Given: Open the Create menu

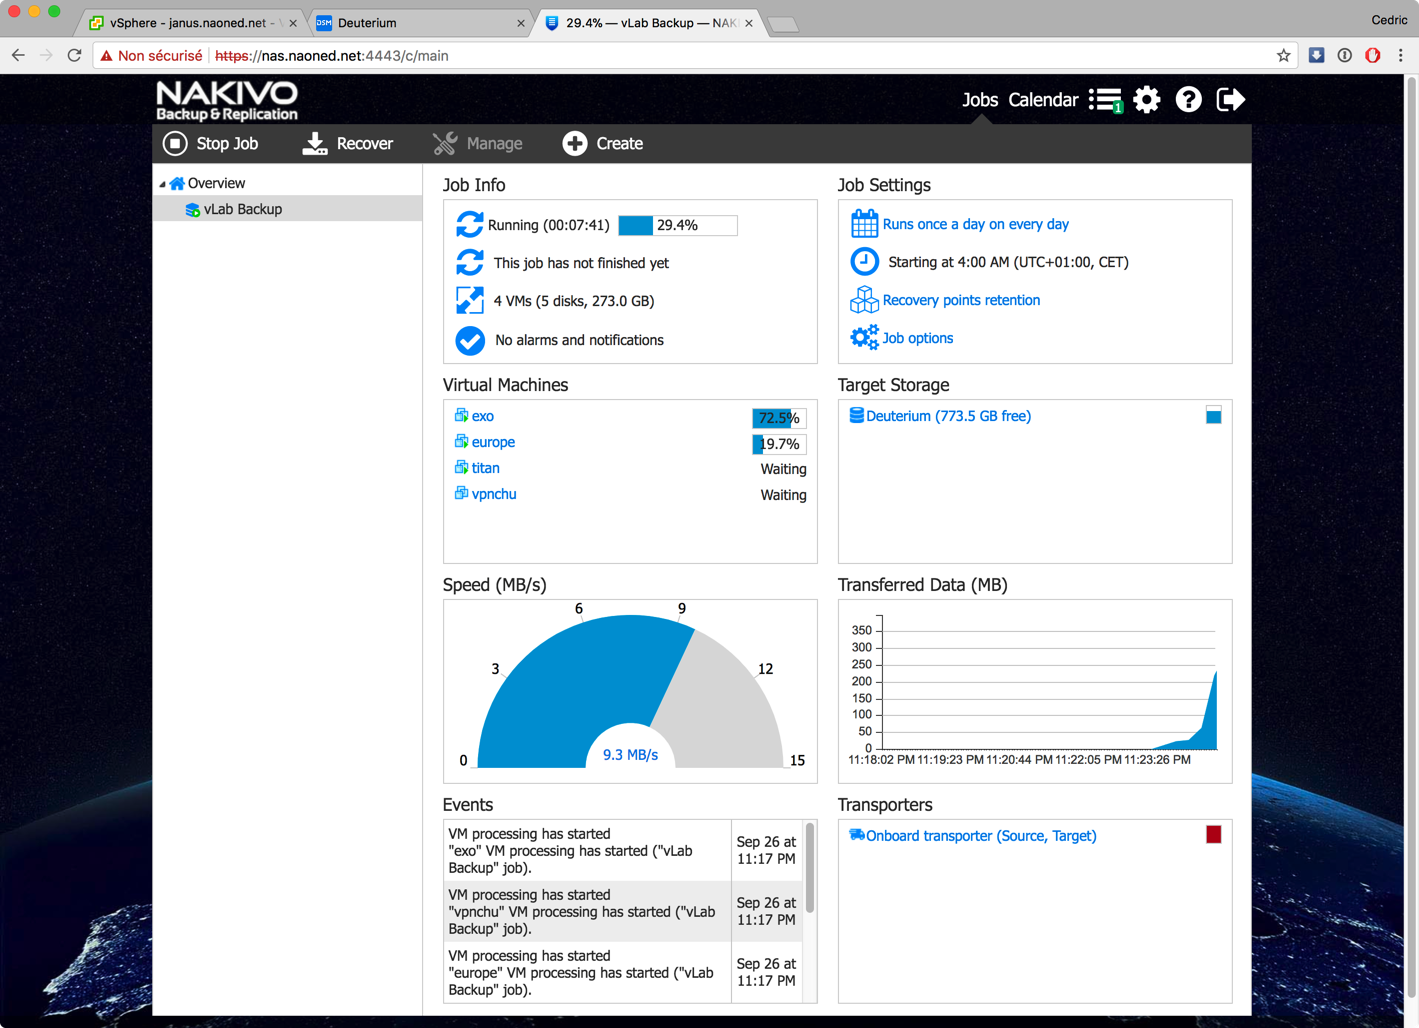Looking at the screenshot, I should (603, 144).
